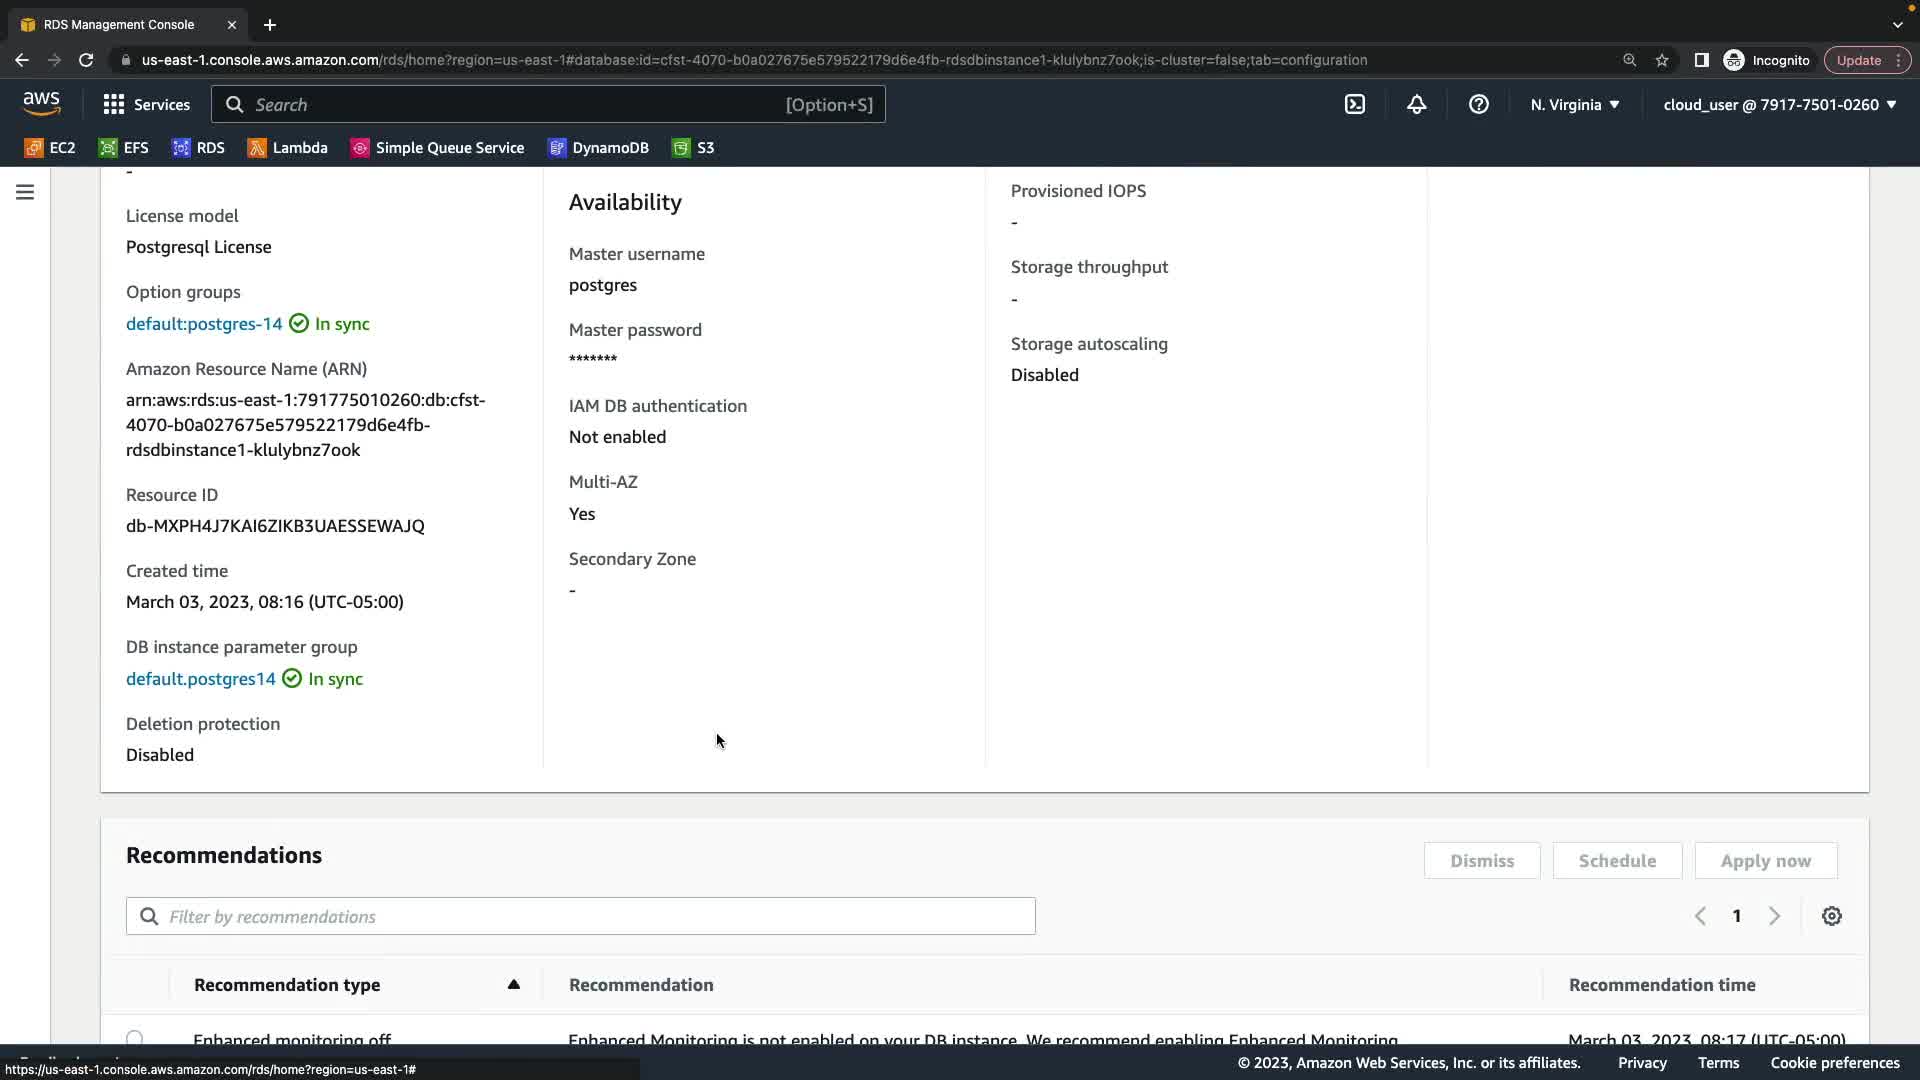The image size is (1920, 1080).
Task: Click the Cookie preferences footer link
Action: (1834, 1063)
